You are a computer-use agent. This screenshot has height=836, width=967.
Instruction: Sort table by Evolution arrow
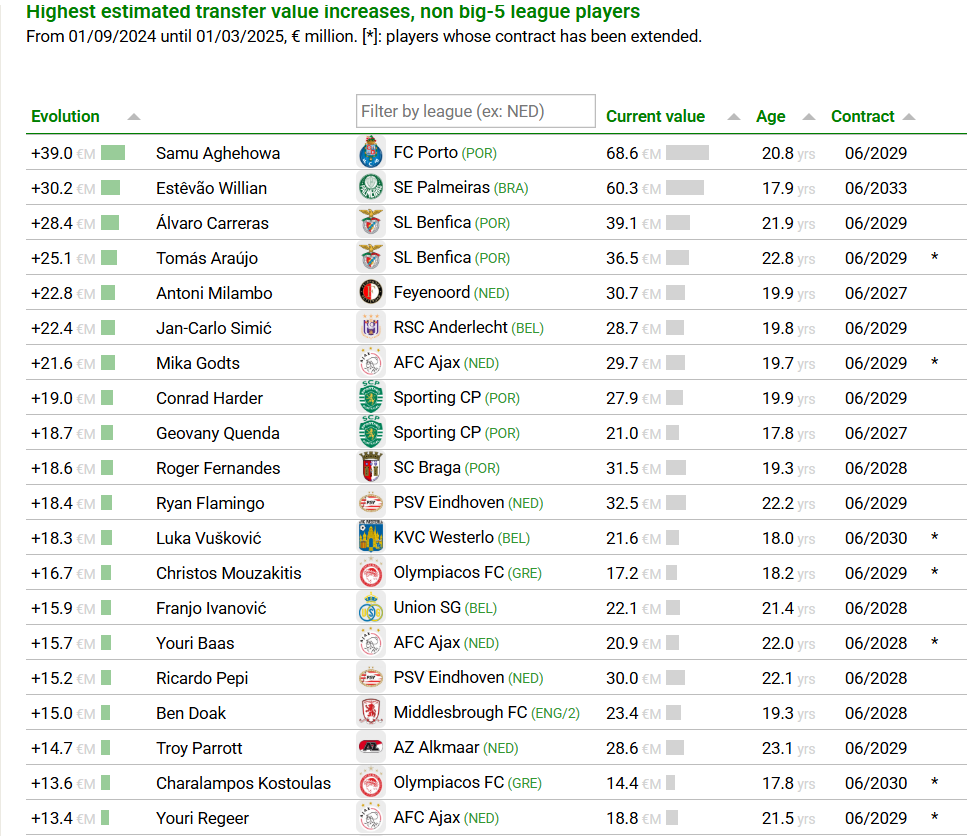pos(134,117)
